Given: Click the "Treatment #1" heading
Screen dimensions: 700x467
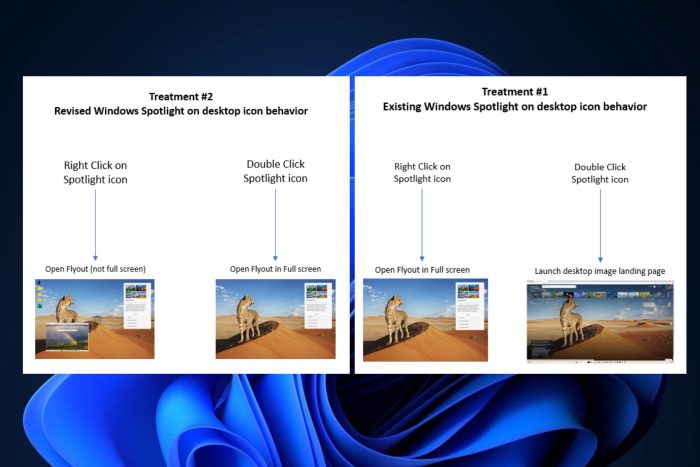Looking at the screenshot, I should pyautogui.click(x=515, y=92).
